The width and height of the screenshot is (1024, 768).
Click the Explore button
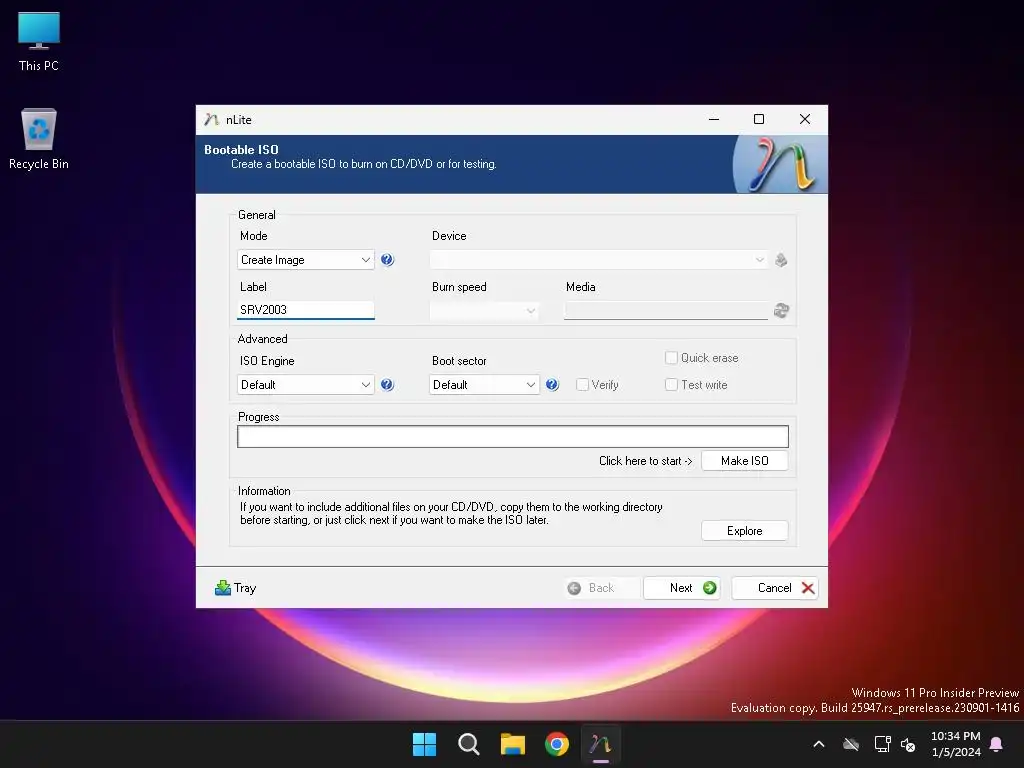click(744, 531)
